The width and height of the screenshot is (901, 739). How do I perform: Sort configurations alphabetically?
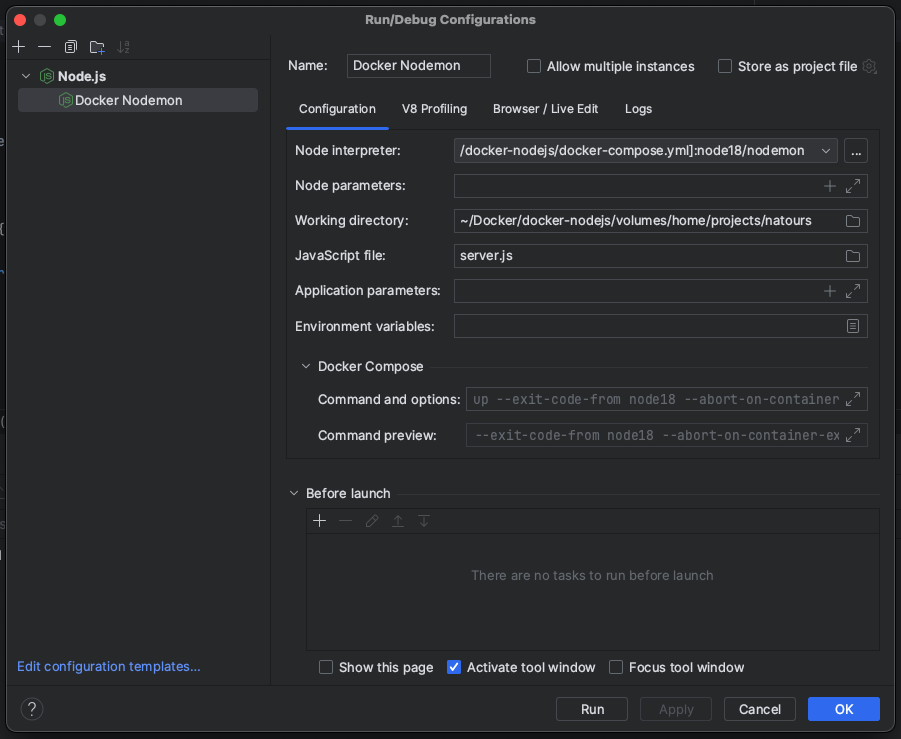[123, 47]
